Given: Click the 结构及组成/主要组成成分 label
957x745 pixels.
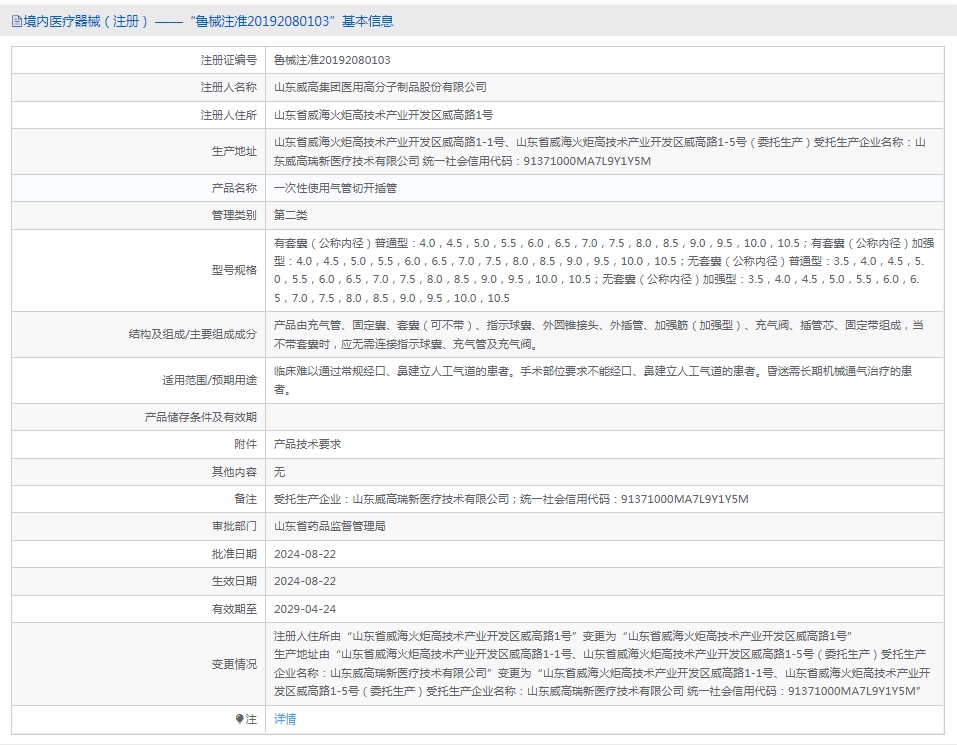Looking at the screenshot, I should point(193,334).
